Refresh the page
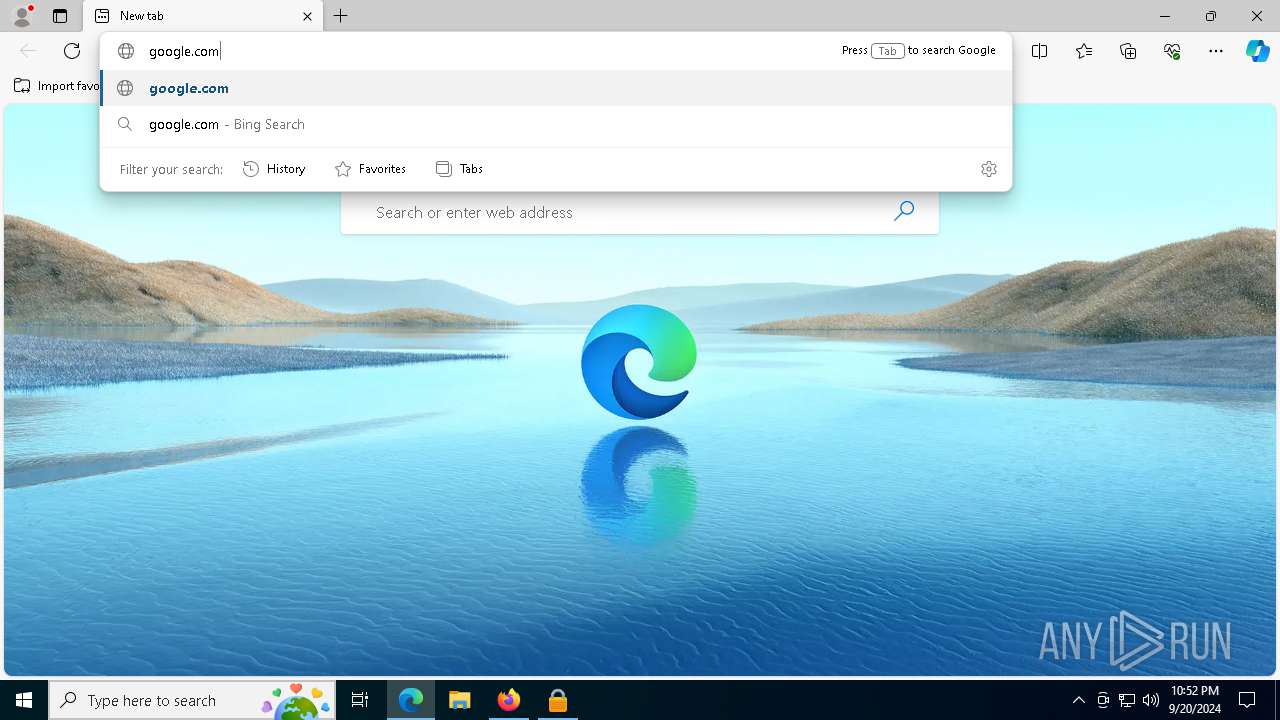Screen dimensions: 1280x720 click(72, 51)
